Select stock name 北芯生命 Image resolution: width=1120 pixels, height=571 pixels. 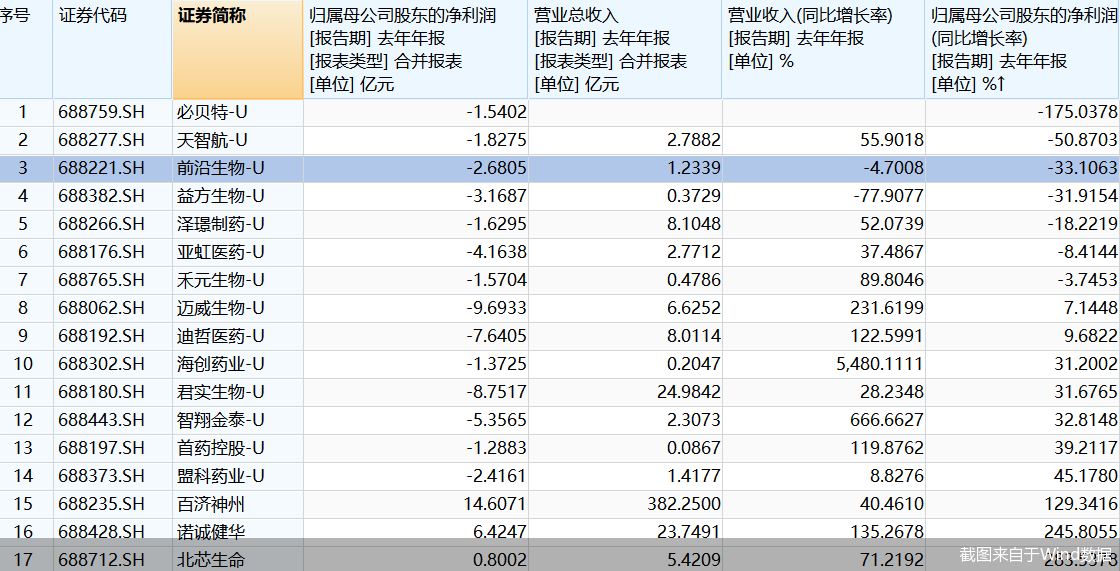(x=211, y=560)
